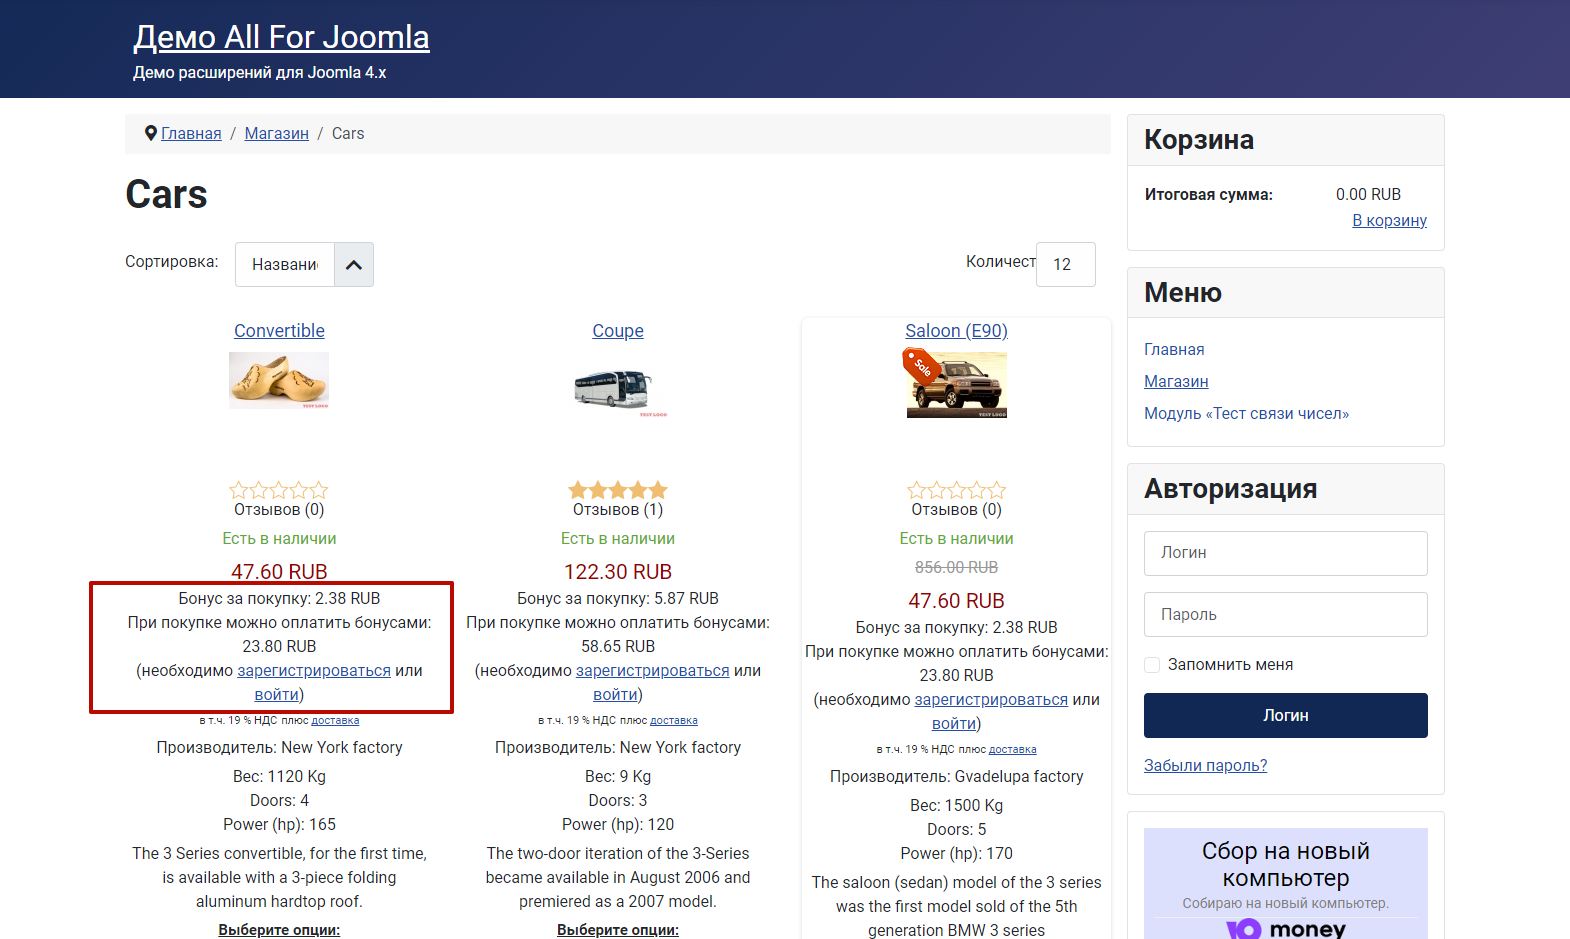Screen dimensions: 1570x939
Task: Click Производитель: Gvadelupa factory text
Action: tap(956, 777)
